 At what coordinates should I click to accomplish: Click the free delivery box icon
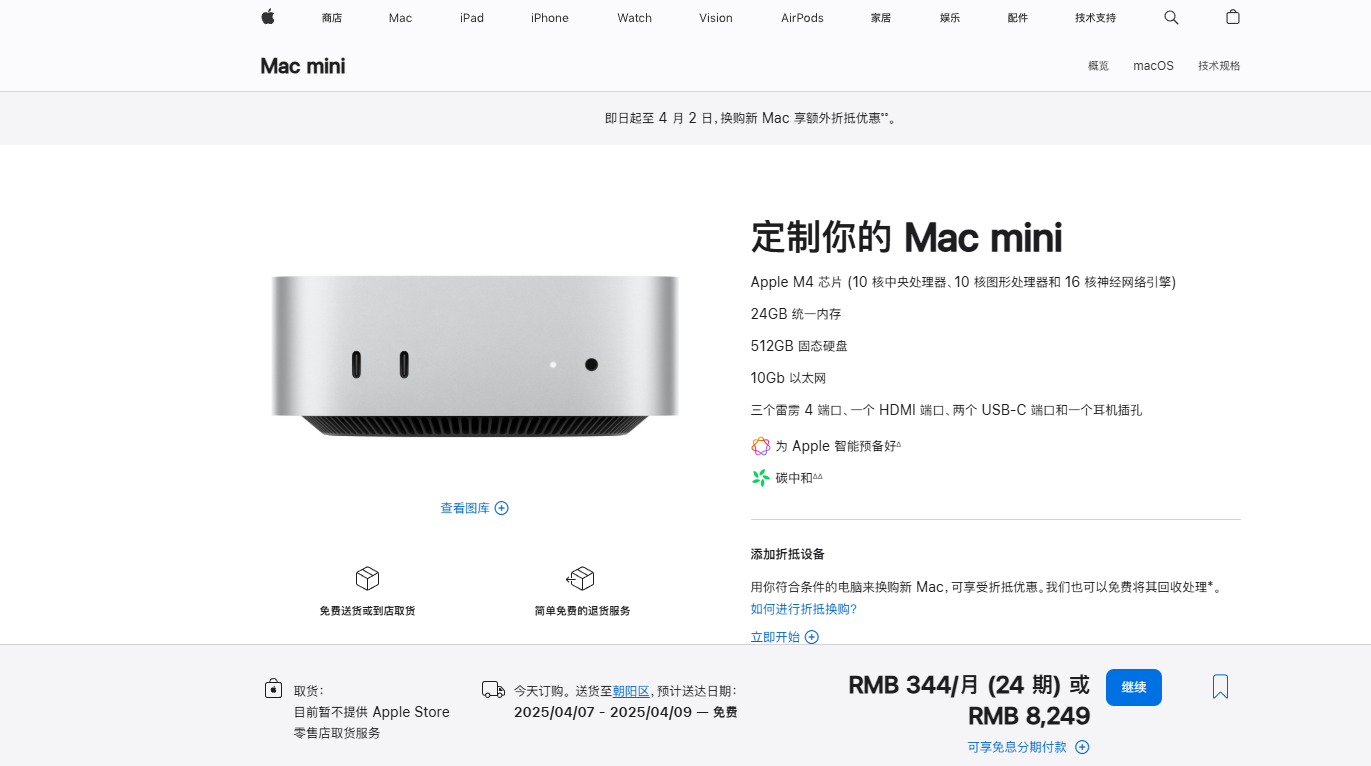pos(367,579)
